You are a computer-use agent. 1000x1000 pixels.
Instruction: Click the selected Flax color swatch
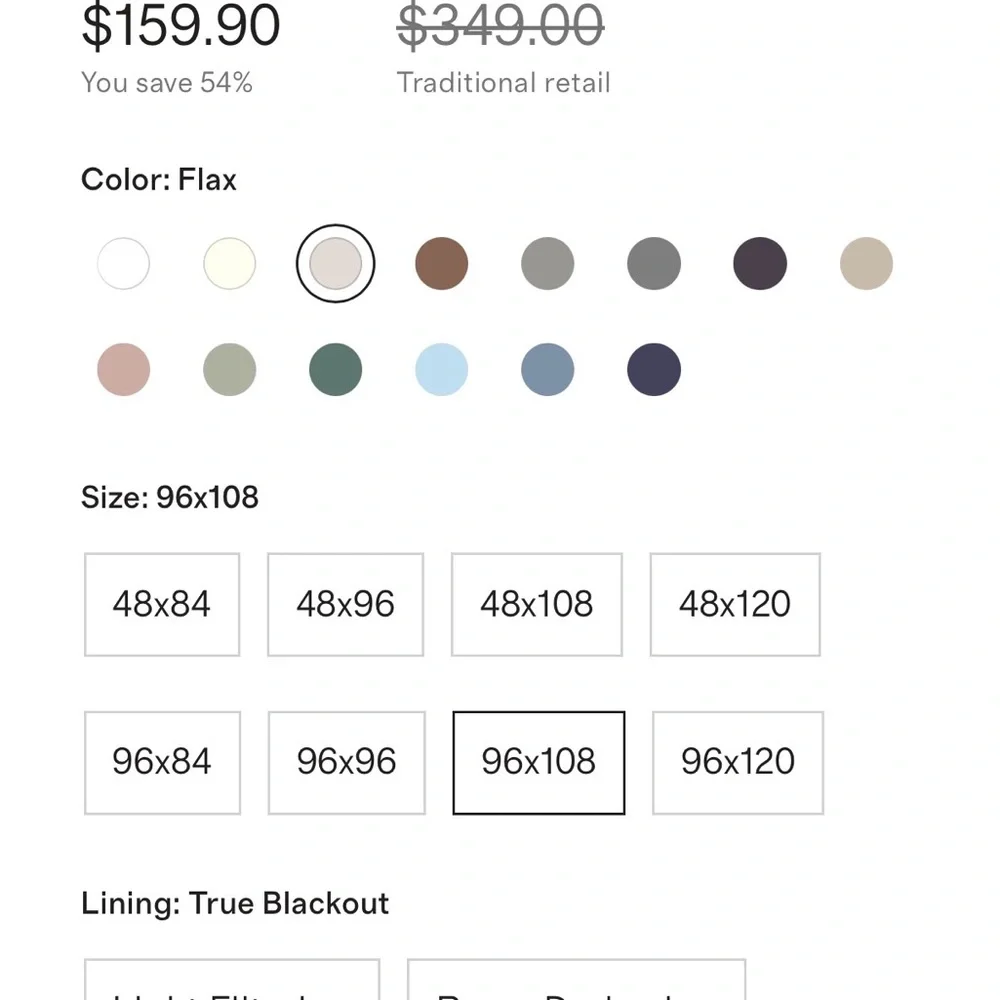335,263
